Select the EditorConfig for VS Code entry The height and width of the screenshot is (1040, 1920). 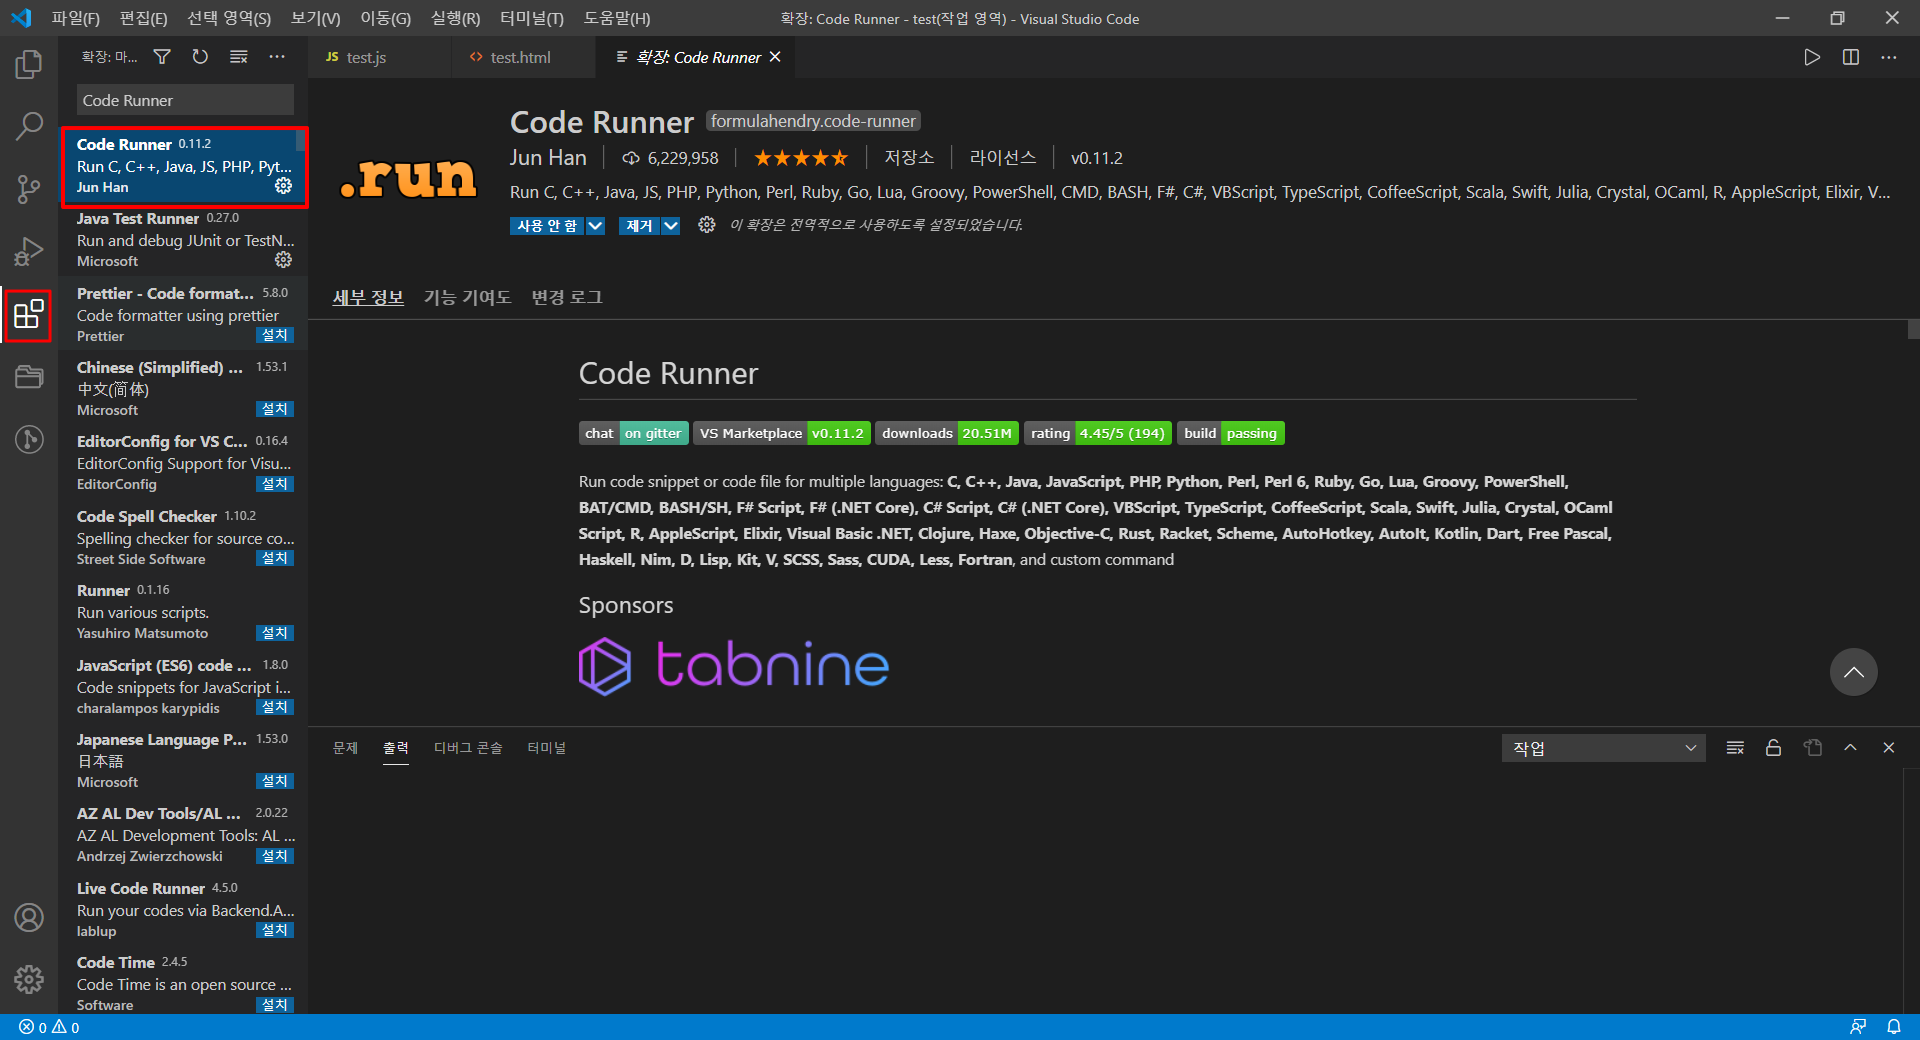(183, 462)
